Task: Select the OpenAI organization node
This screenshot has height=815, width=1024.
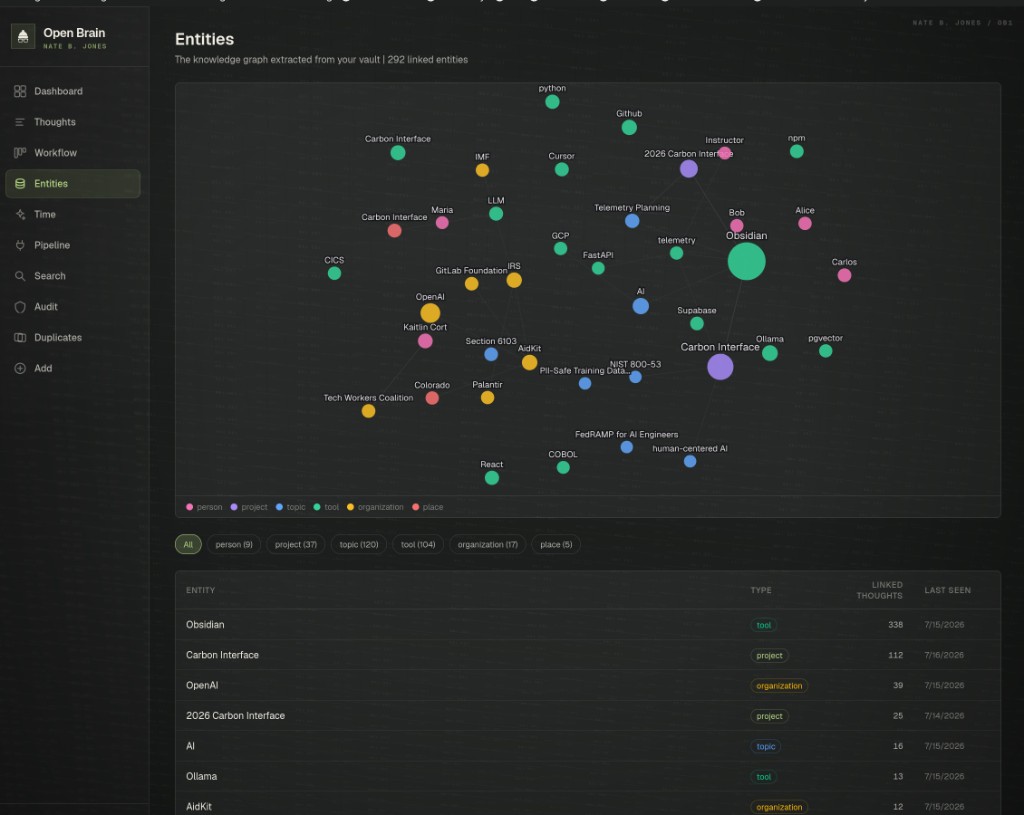Action: pos(430,313)
